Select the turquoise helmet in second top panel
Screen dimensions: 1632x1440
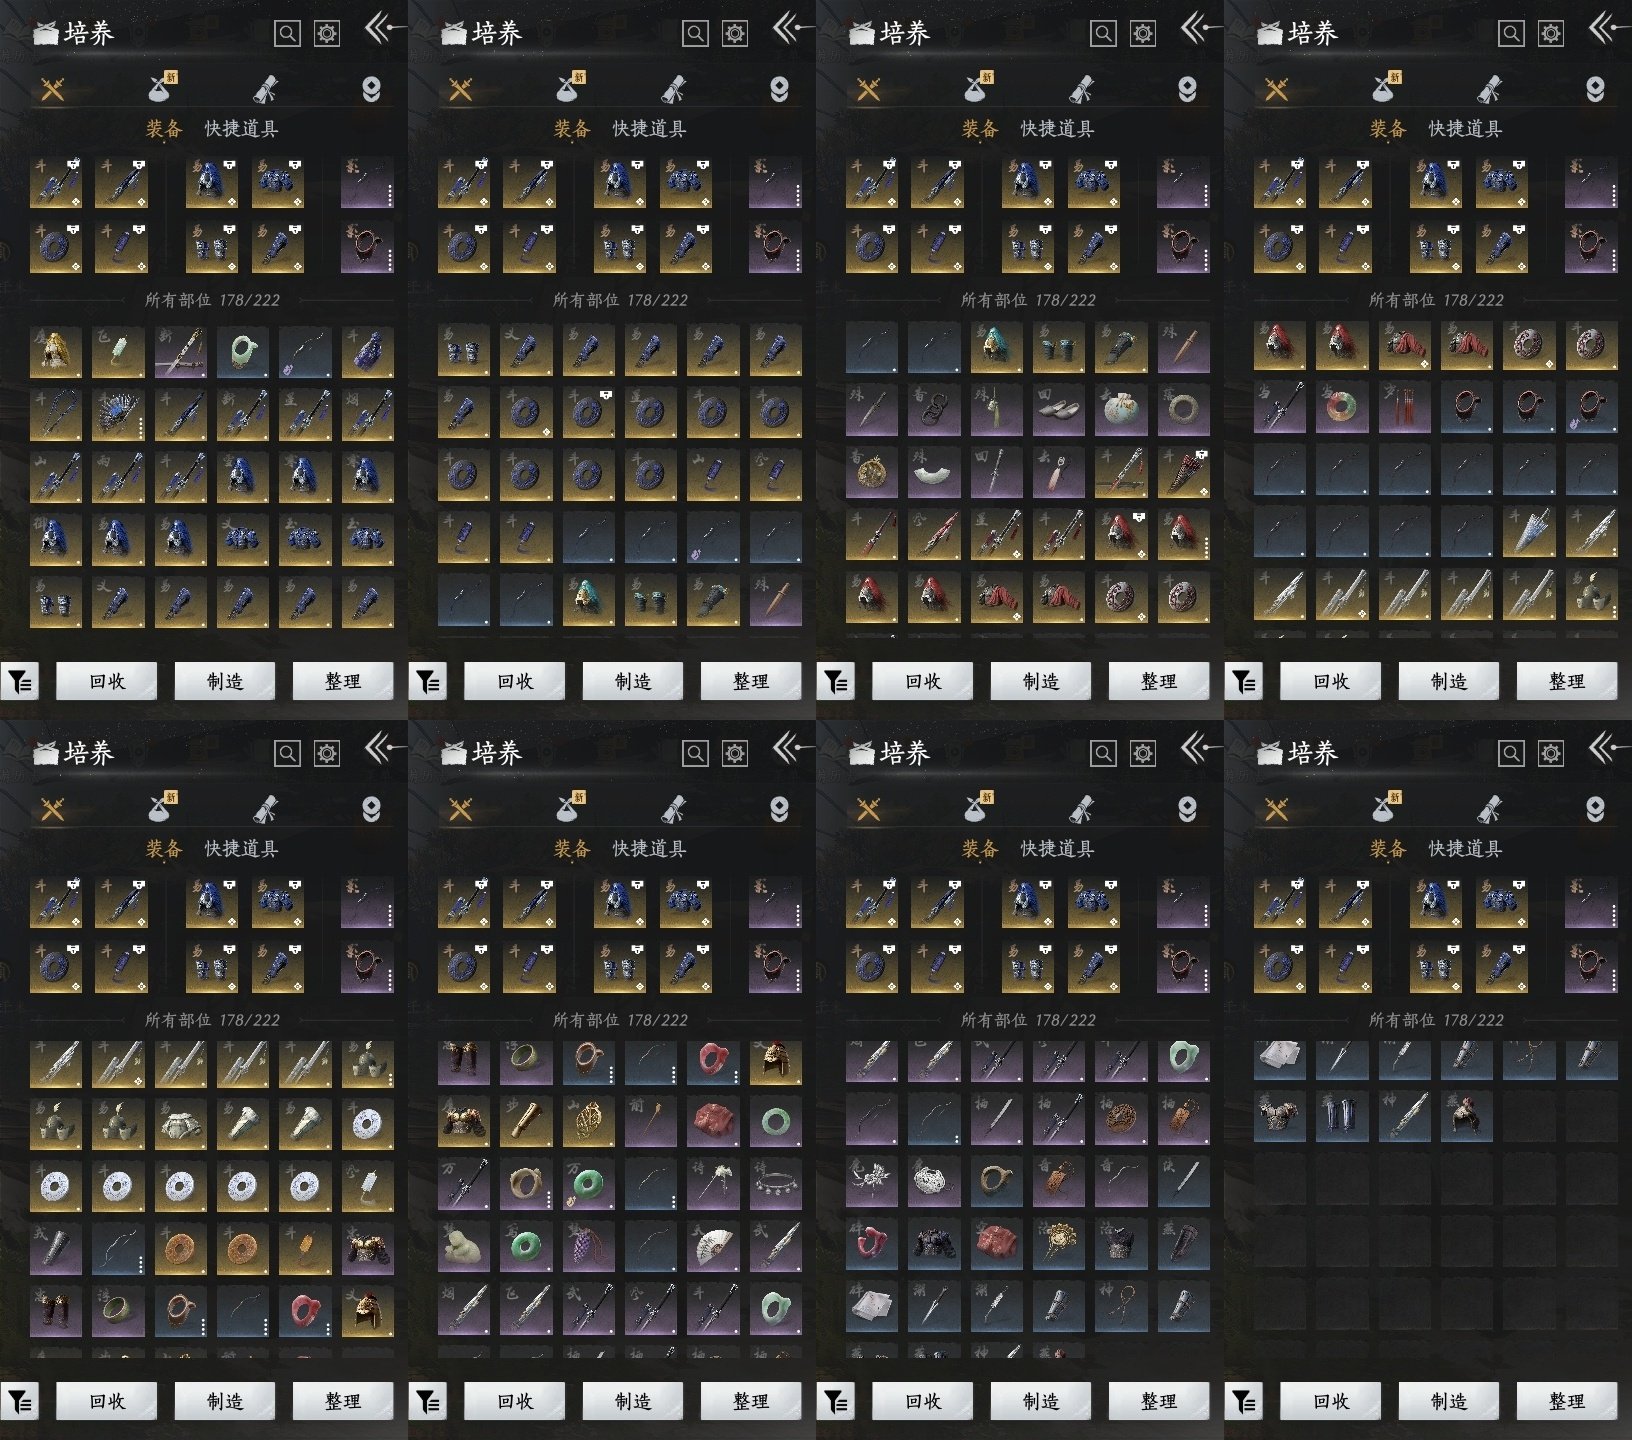(x=588, y=600)
